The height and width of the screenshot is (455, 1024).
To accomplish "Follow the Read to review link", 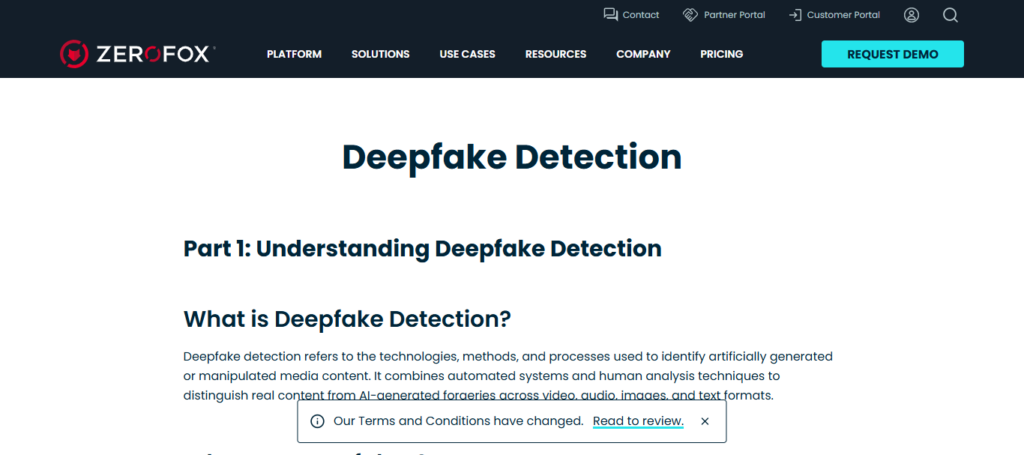I will [638, 421].
